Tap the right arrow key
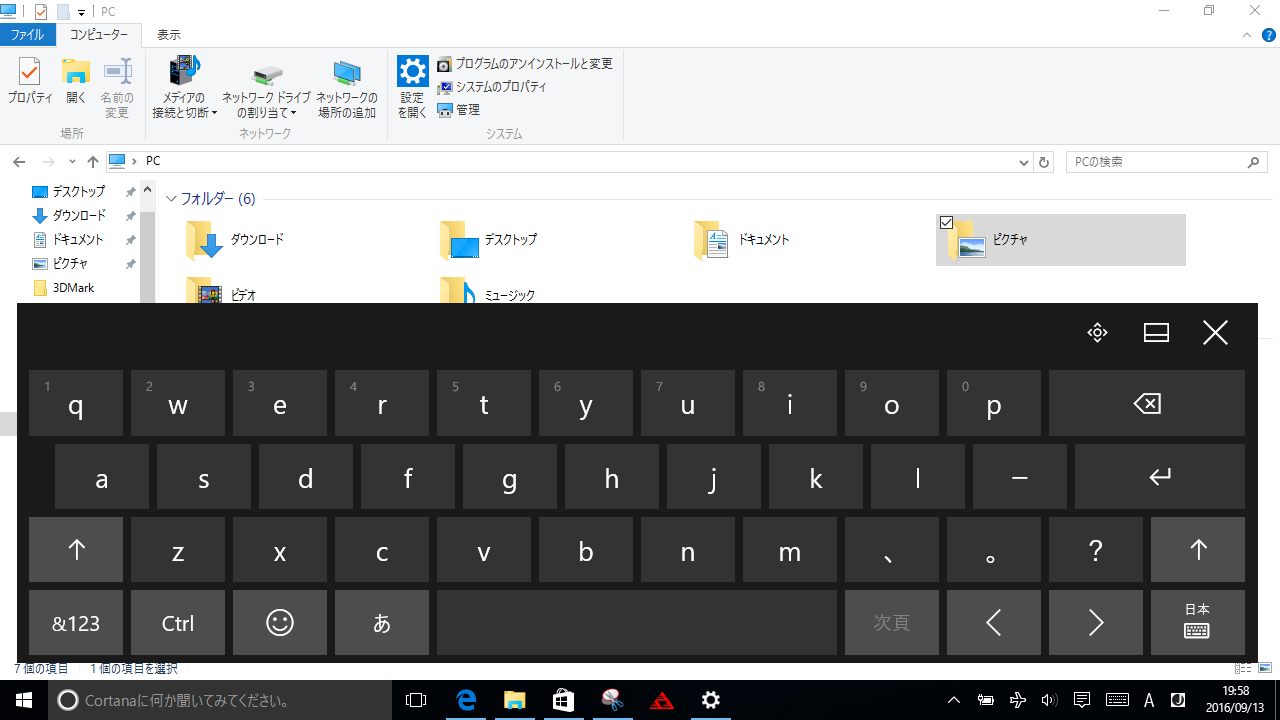1280x720 pixels. (x=1096, y=623)
